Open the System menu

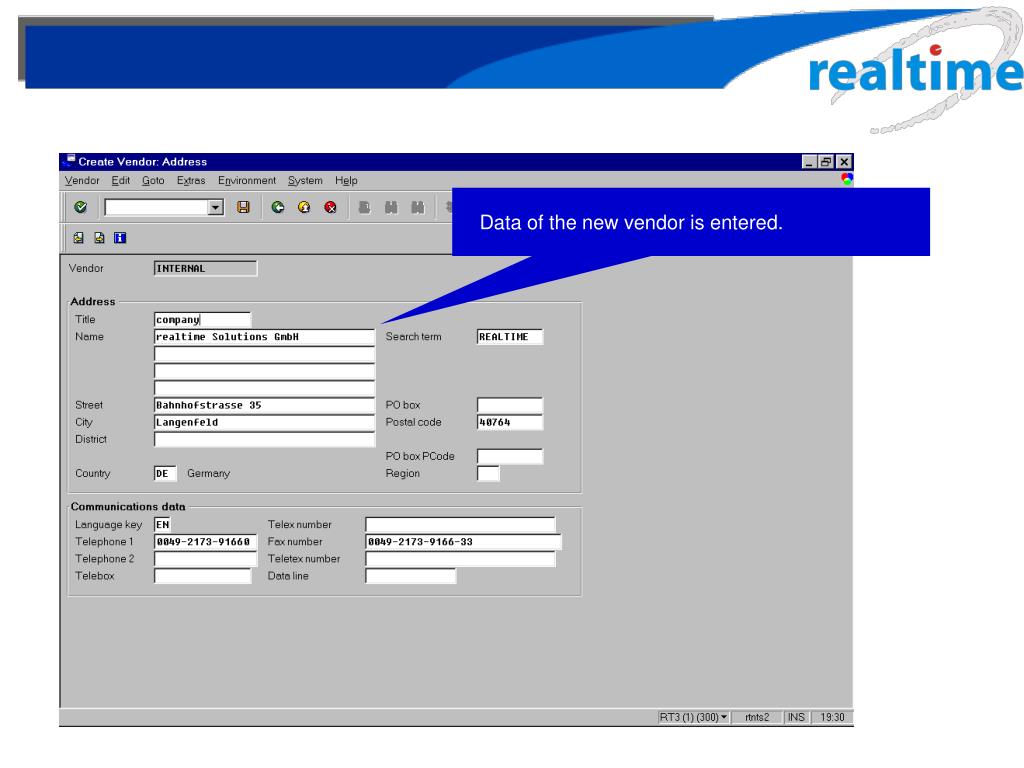click(305, 180)
